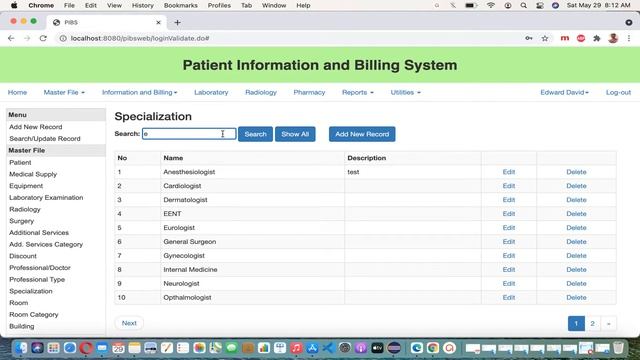The image size is (640, 360).
Task: Go to the Pharmacy nav item
Action: click(x=309, y=92)
